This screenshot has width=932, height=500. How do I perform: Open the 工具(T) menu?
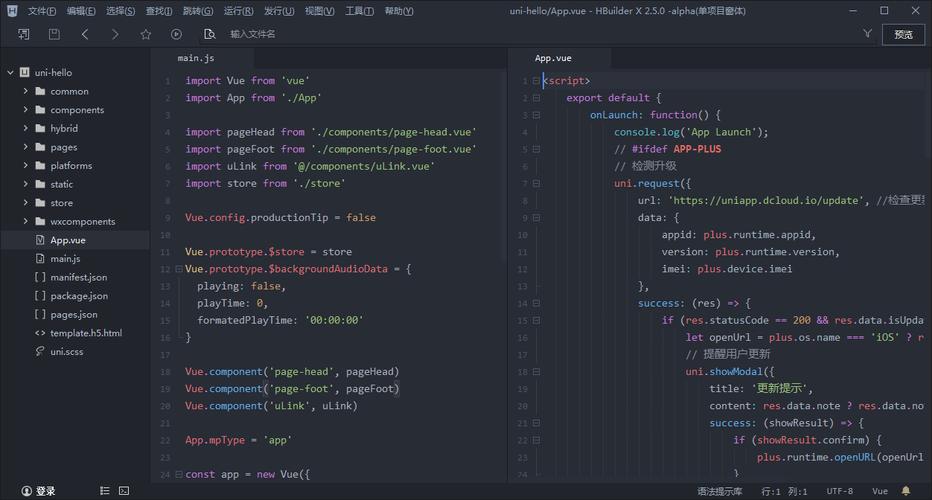coord(360,11)
